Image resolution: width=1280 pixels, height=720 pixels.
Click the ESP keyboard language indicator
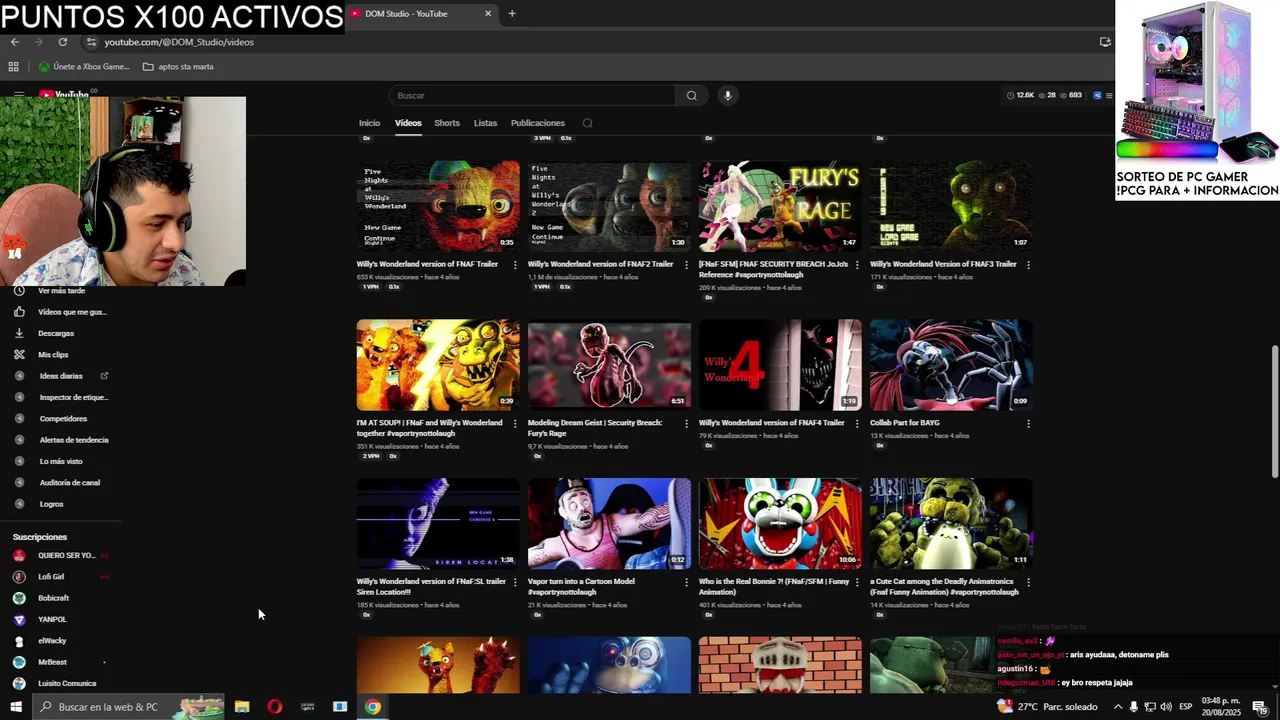tap(1185, 707)
